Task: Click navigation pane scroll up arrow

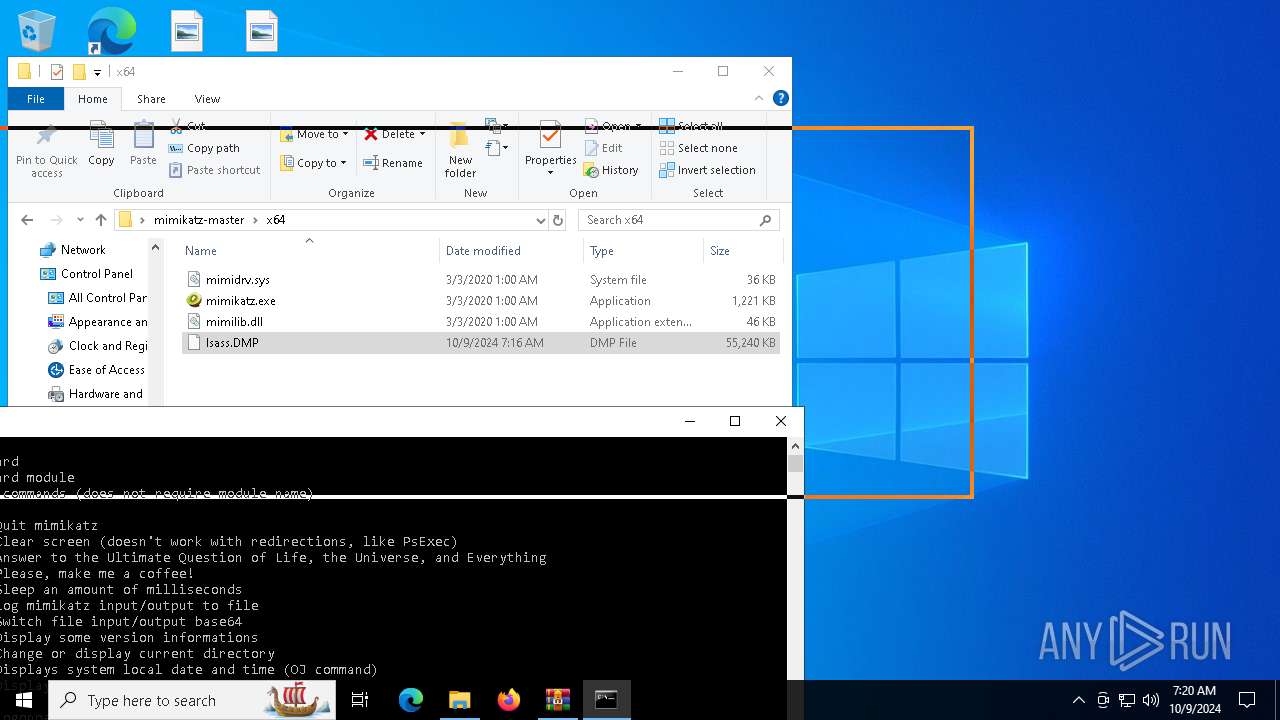Action: 155,248
